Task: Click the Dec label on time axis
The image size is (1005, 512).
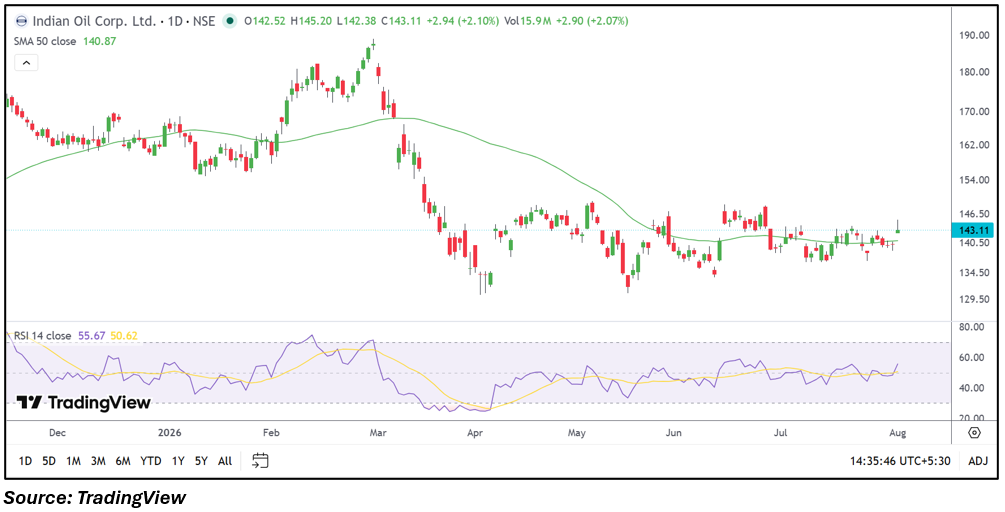Action: click(58, 433)
